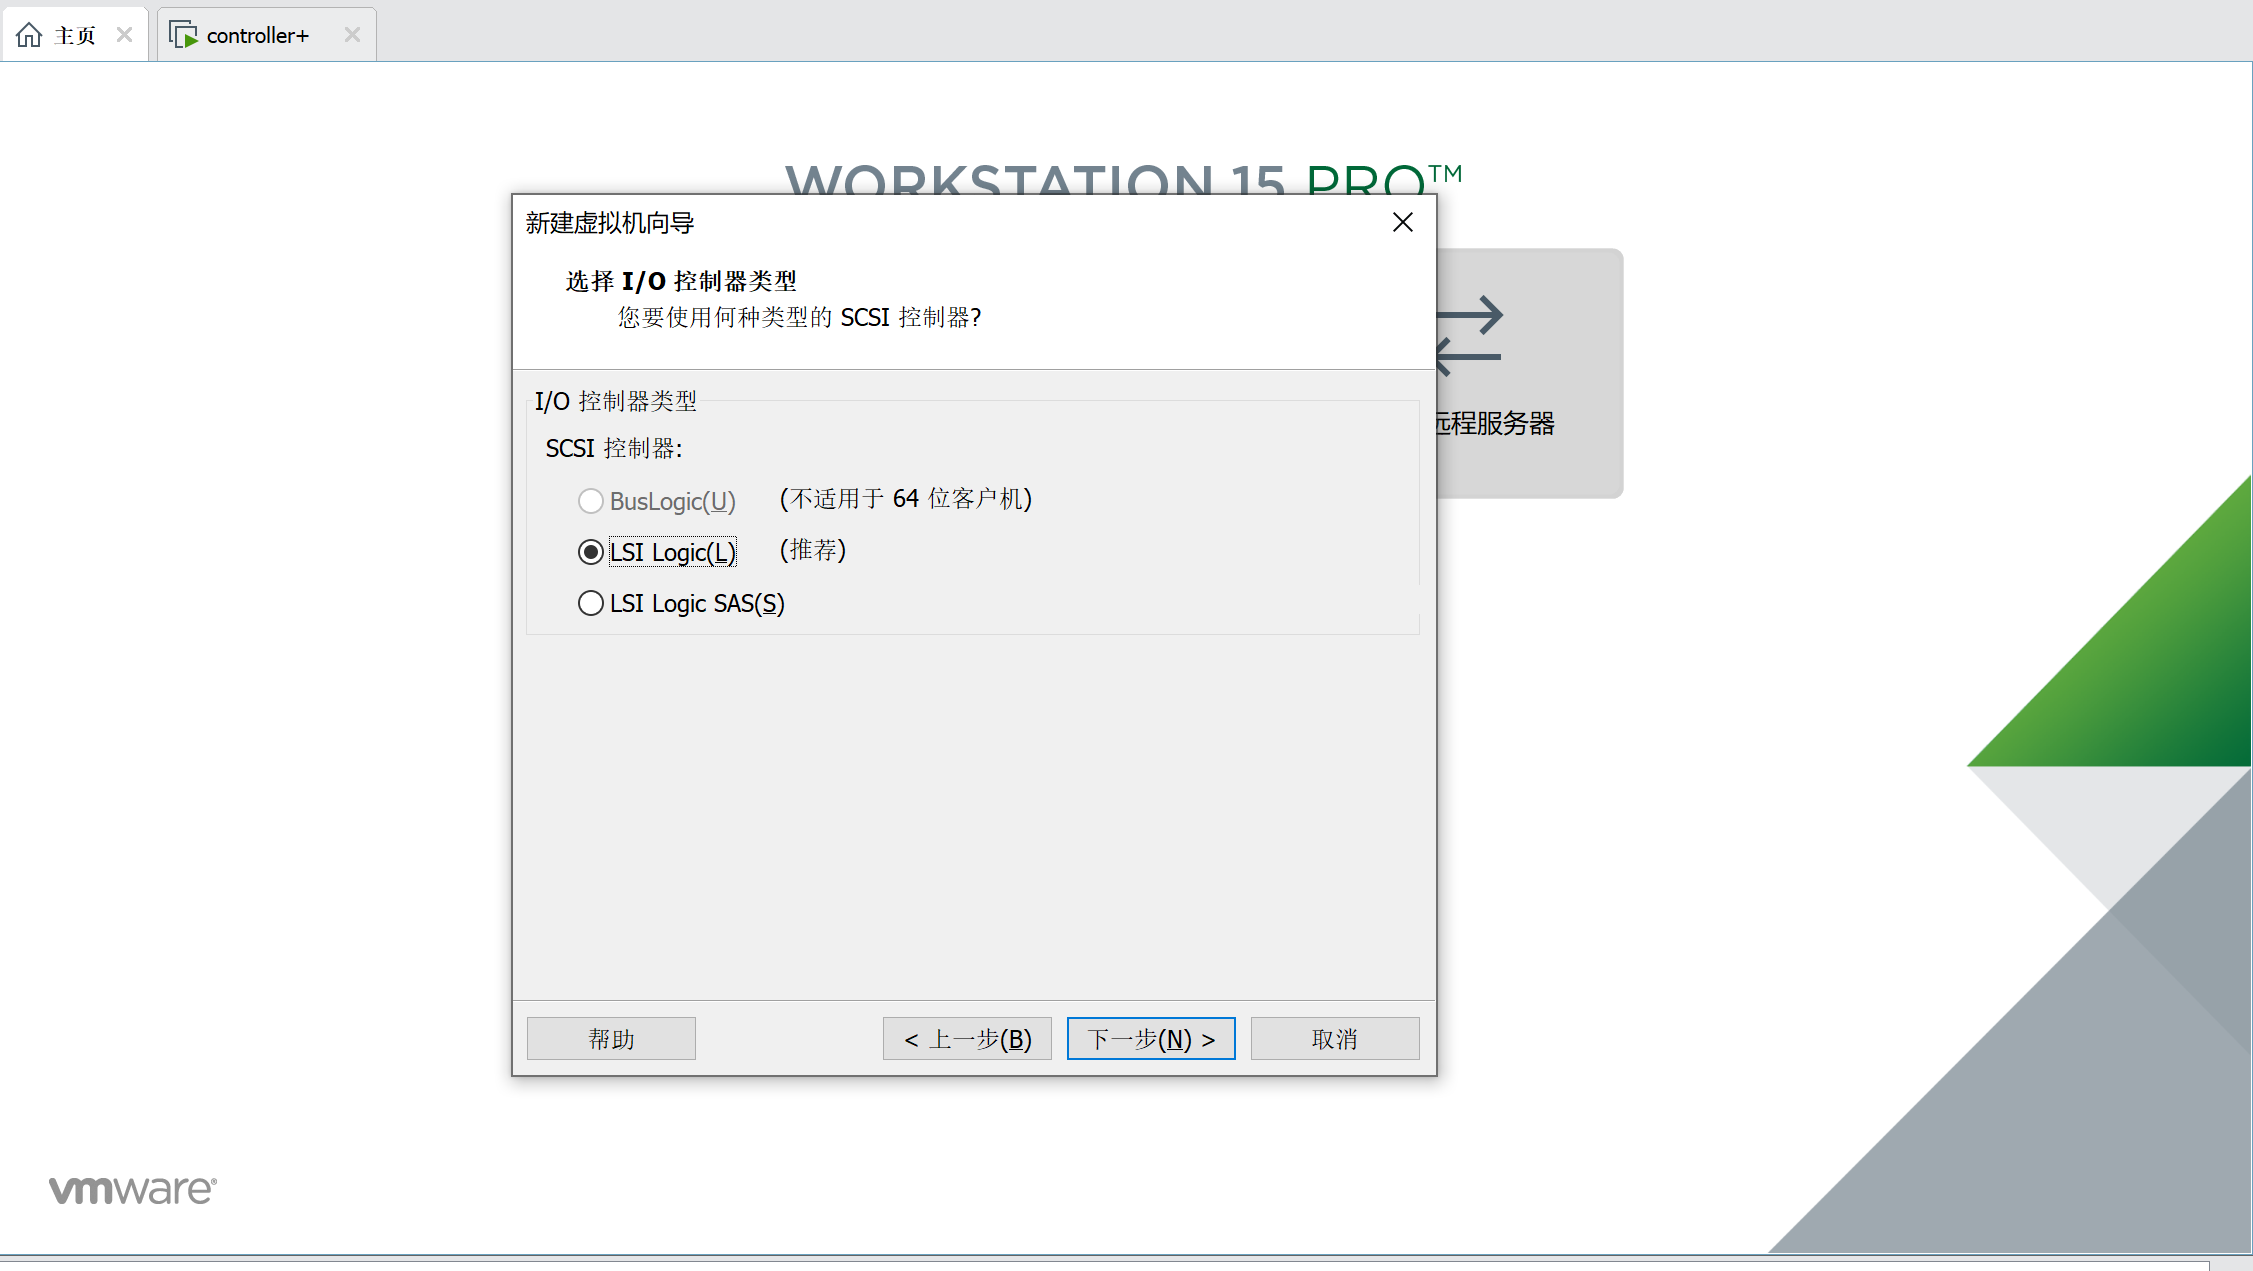Click the 选择 I/O 控制器类型 heading
The height and width of the screenshot is (1271, 2253).
[x=681, y=281]
